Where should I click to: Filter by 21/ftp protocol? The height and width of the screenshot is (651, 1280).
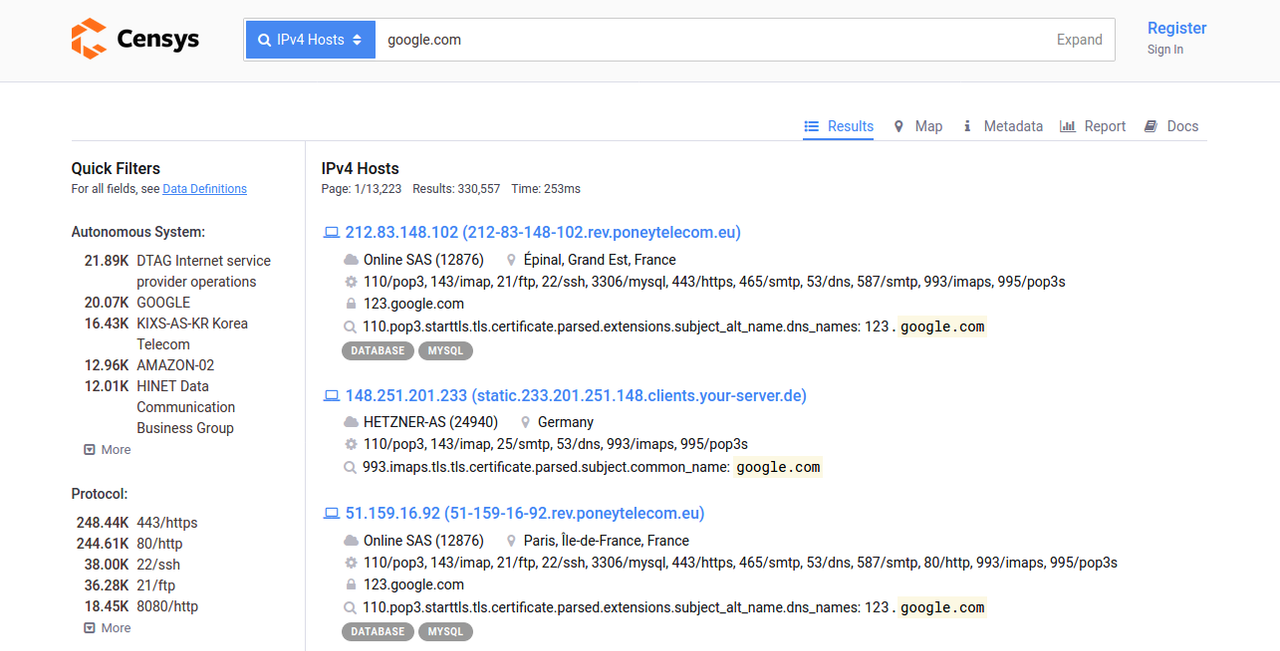coord(156,585)
